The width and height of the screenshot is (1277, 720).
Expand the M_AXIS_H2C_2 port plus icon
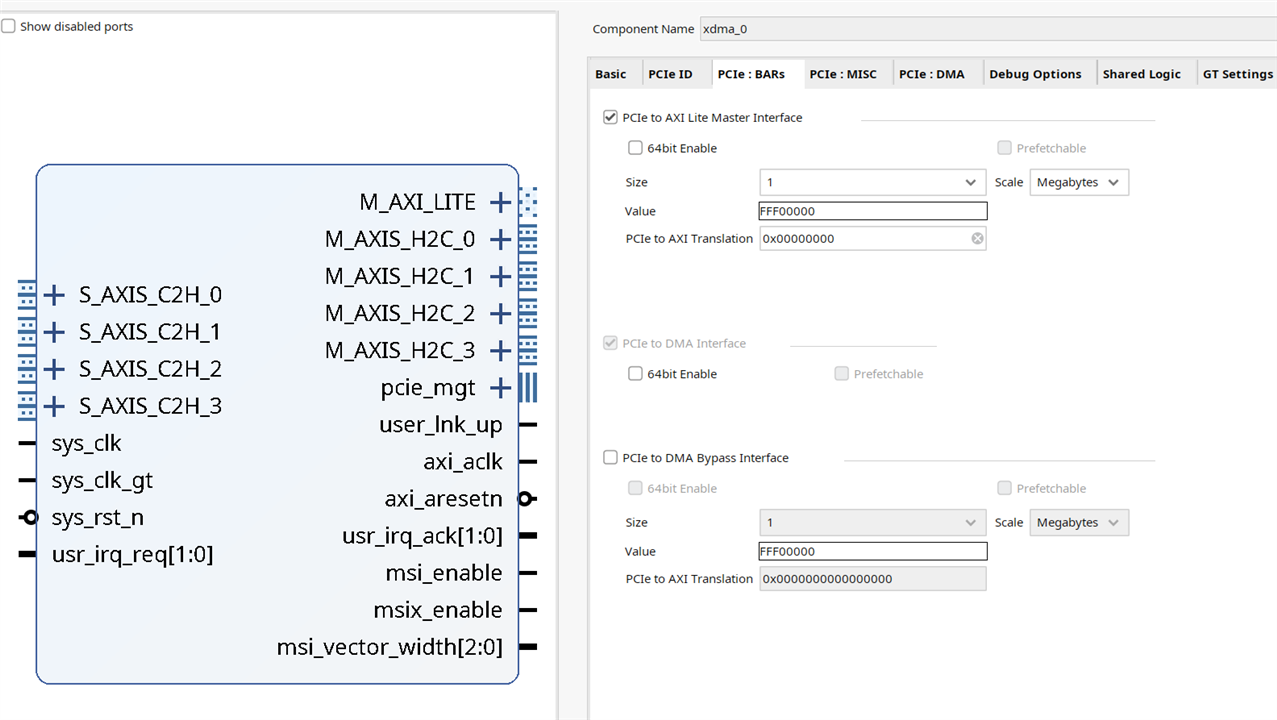pos(501,314)
